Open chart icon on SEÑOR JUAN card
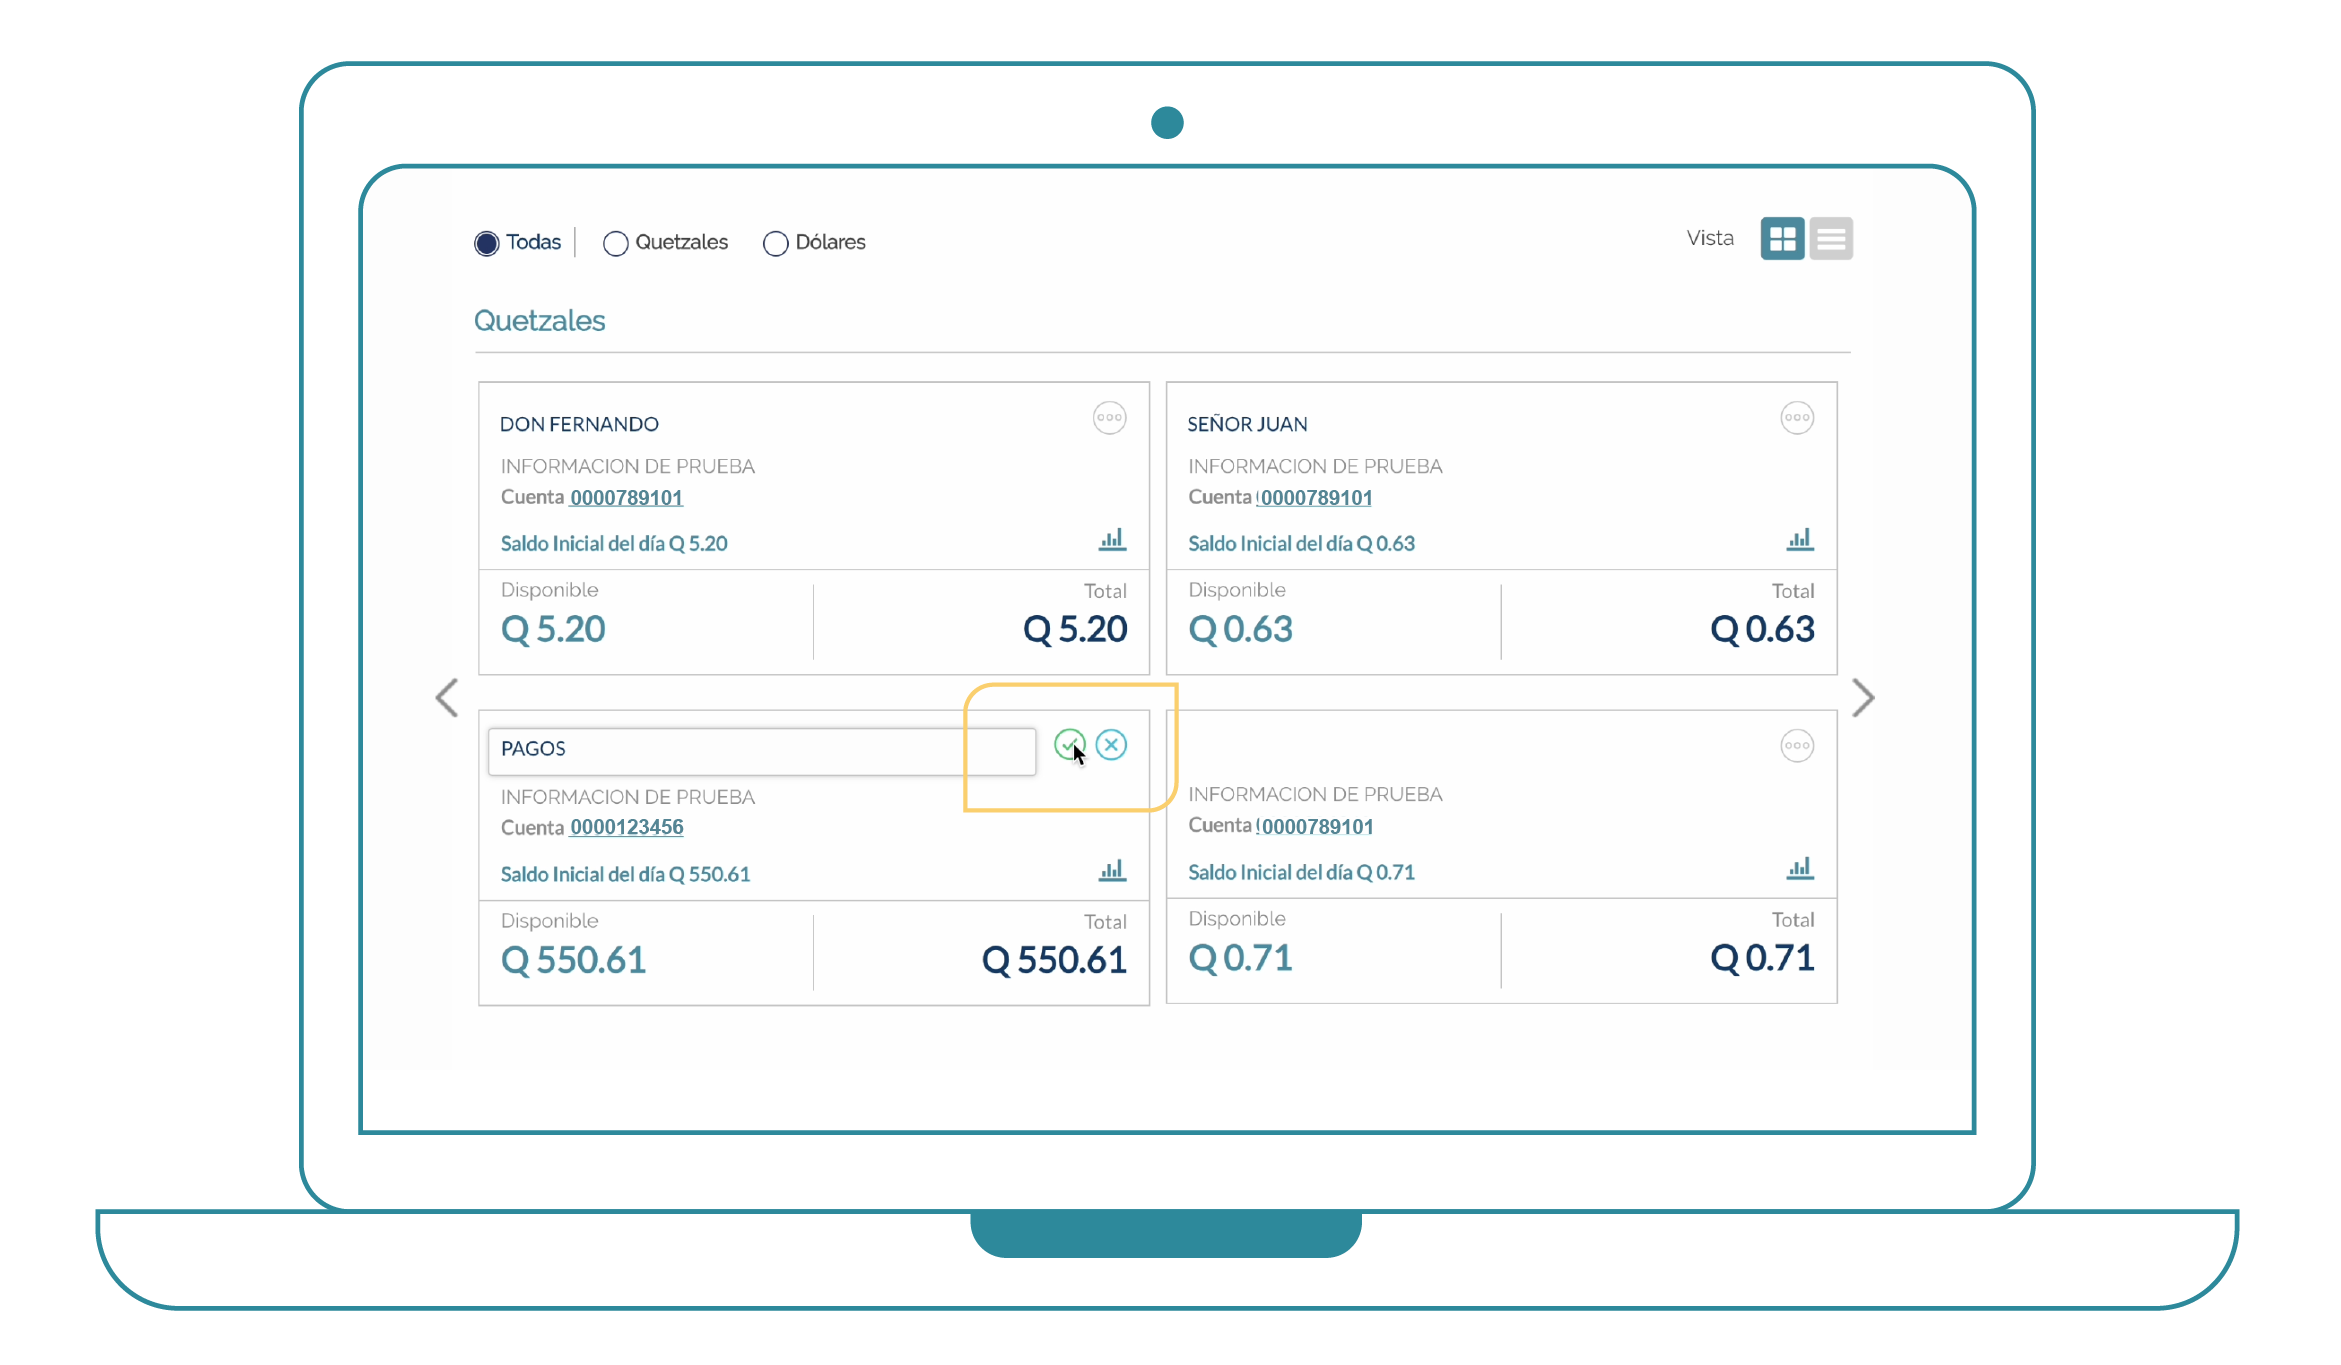 (1799, 540)
